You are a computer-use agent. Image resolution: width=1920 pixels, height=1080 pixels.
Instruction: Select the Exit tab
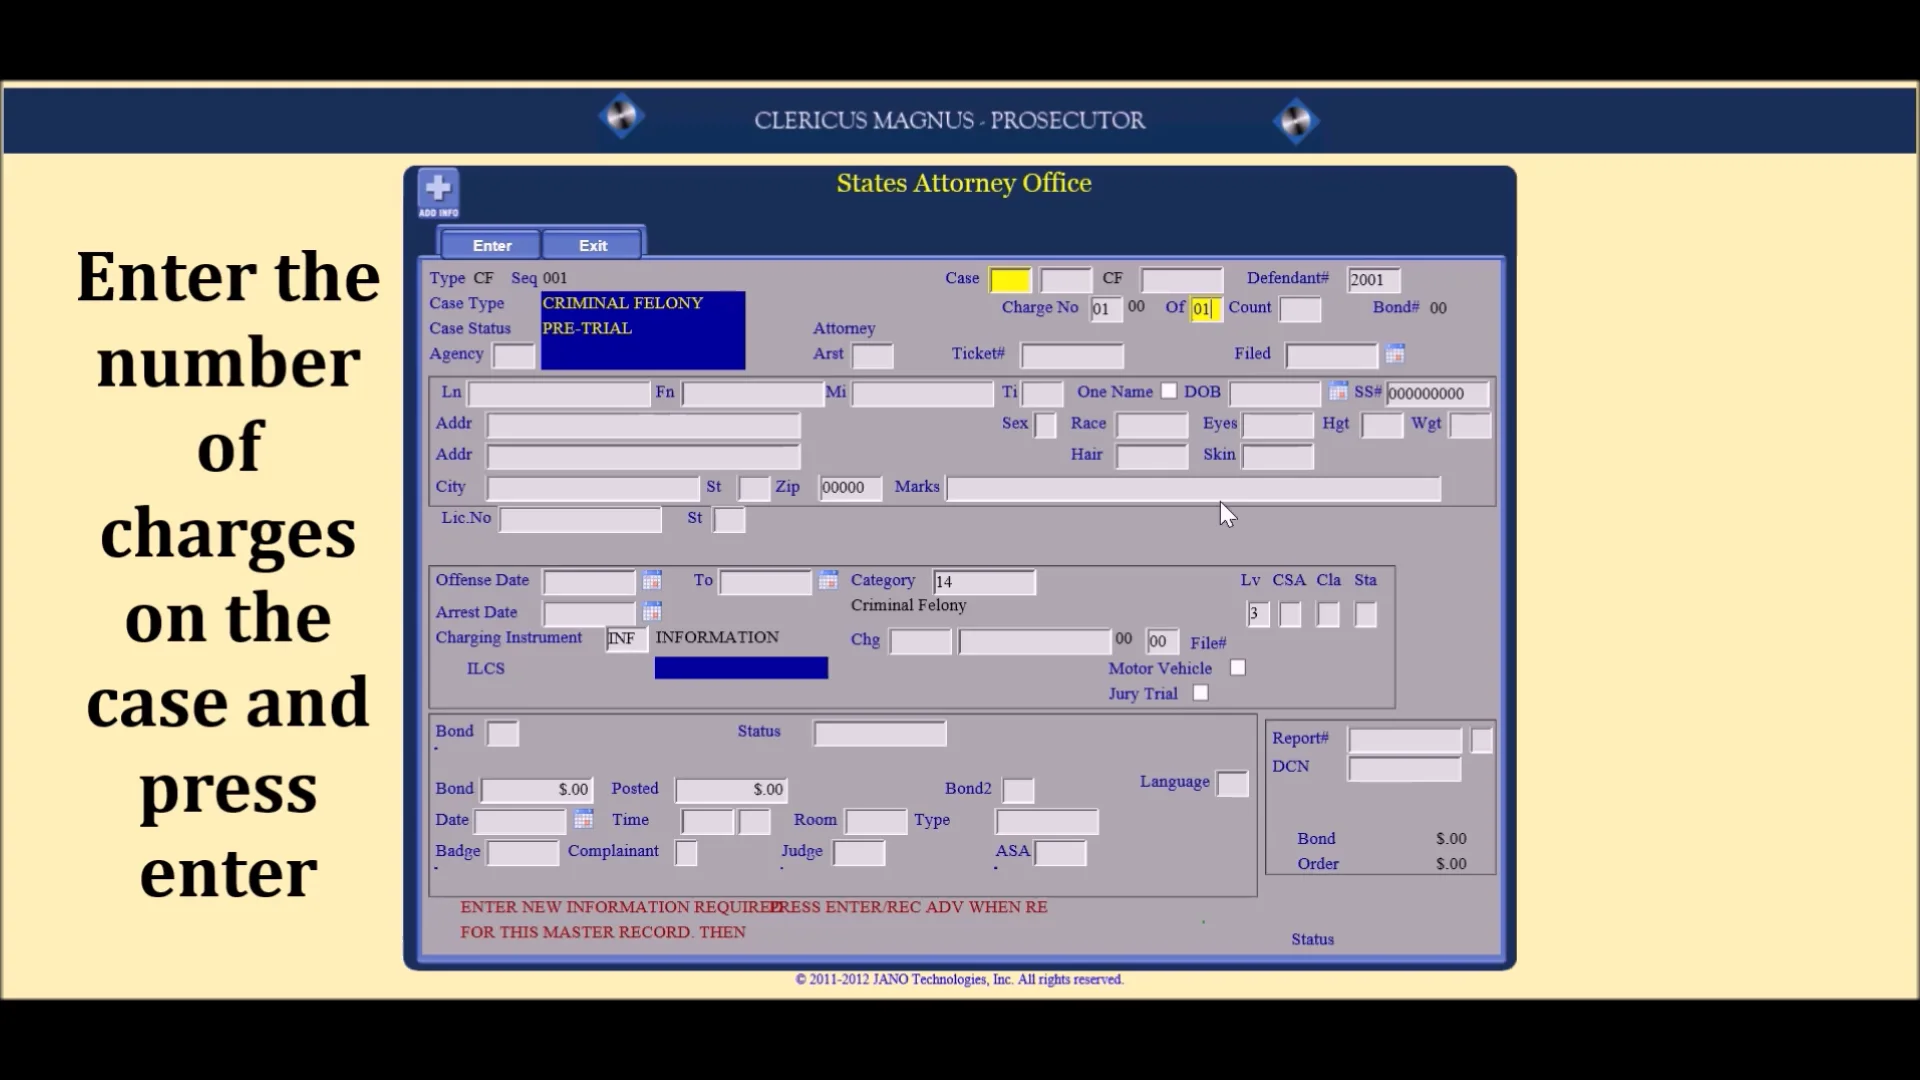pyautogui.click(x=592, y=245)
